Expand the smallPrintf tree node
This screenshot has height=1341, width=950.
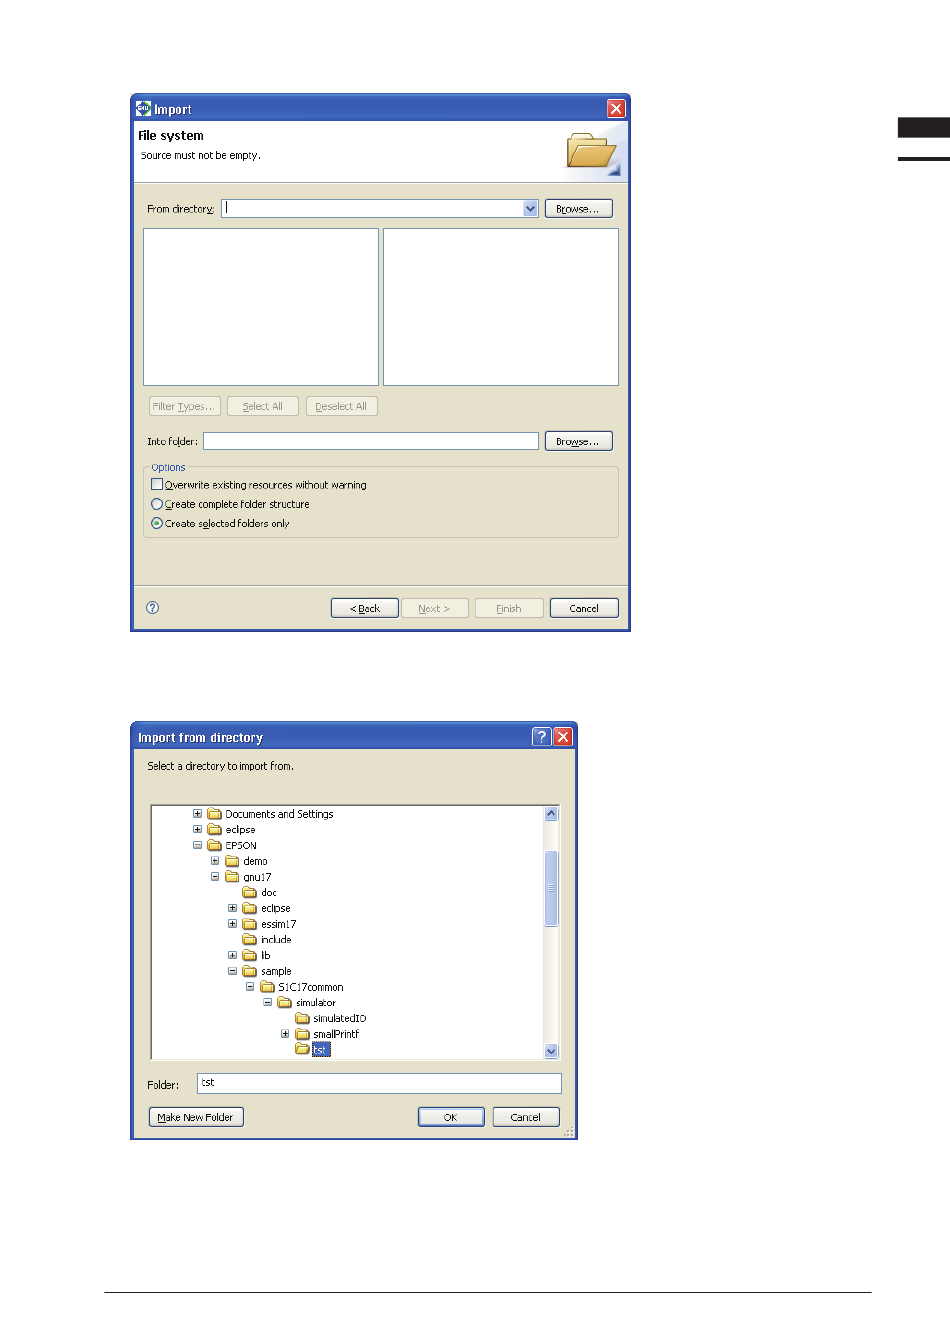point(285,1034)
